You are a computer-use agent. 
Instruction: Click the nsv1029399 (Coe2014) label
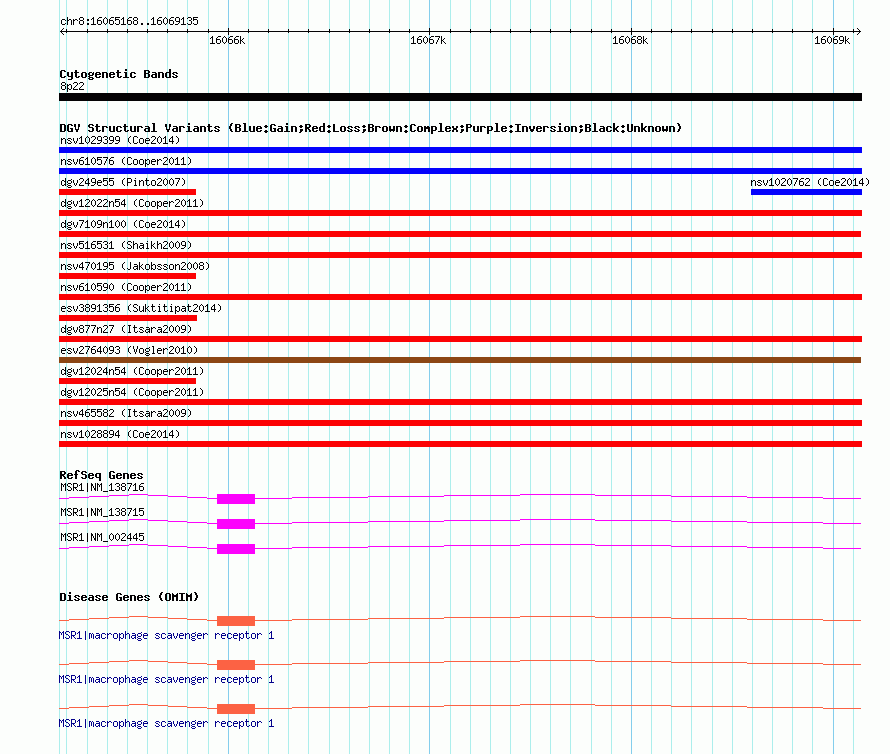point(120,140)
